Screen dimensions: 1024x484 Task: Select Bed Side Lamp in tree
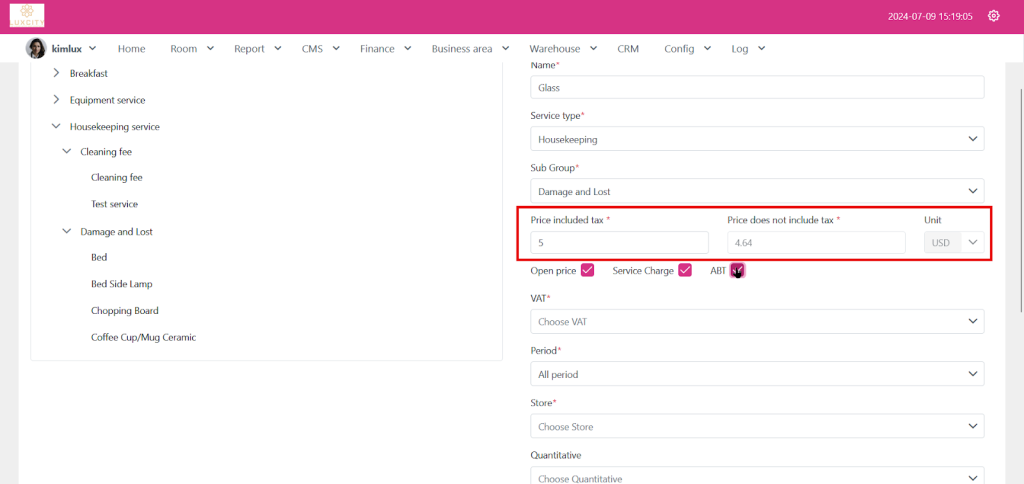pyautogui.click(x=121, y=284)
